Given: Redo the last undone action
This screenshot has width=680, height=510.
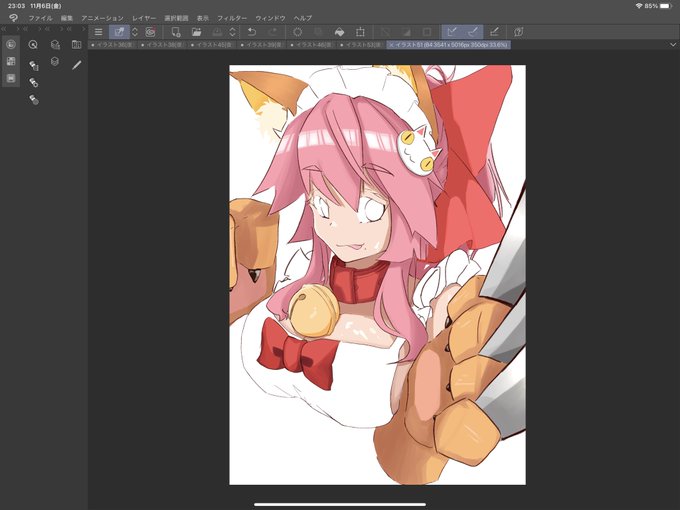Looking at the screenshot, I should click(x=272, y=32).
